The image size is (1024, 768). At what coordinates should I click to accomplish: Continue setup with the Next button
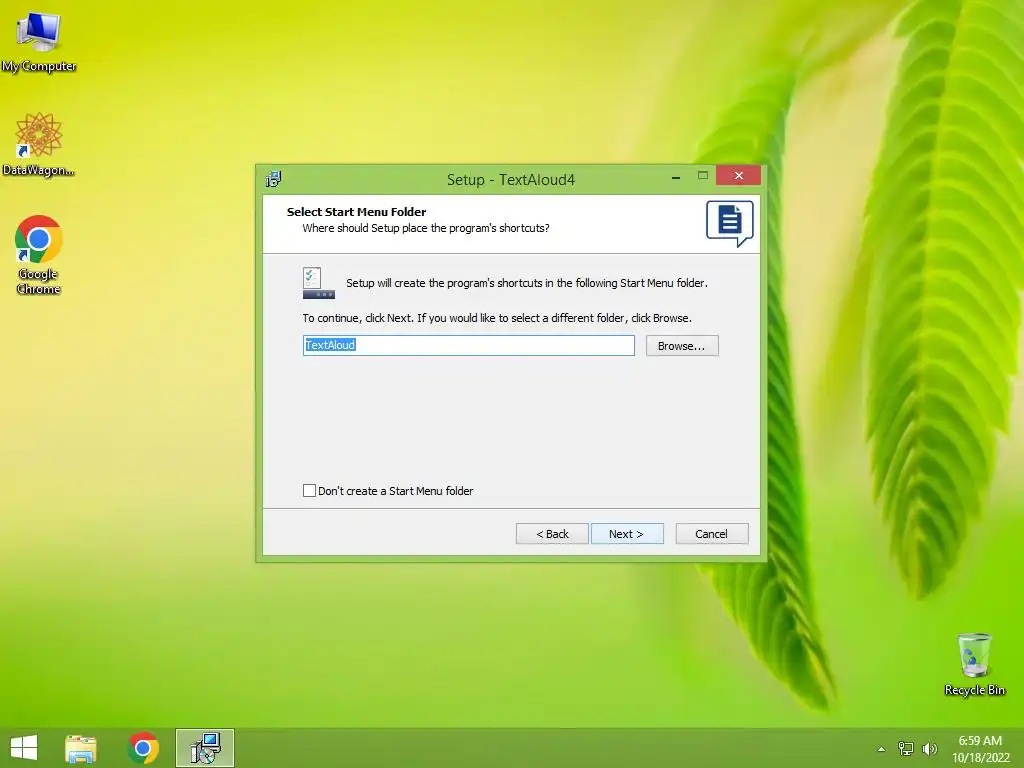click(627, 534)
